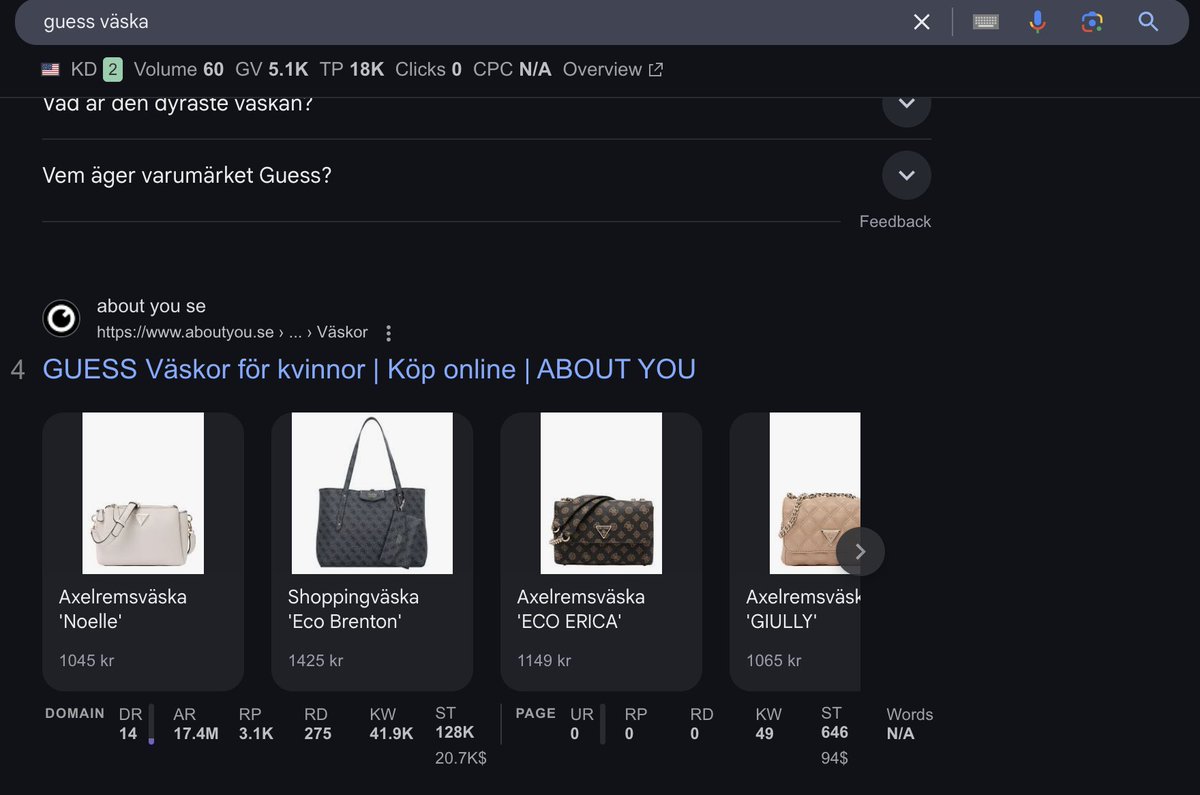Click the 1425 kr price
The image size is (1200, 795).
tap(315, 661)
